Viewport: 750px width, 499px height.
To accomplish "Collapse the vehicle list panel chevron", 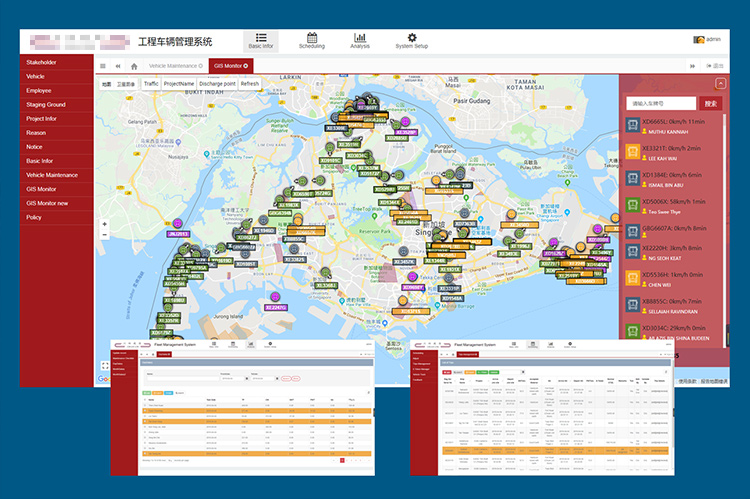I will 720,84.
